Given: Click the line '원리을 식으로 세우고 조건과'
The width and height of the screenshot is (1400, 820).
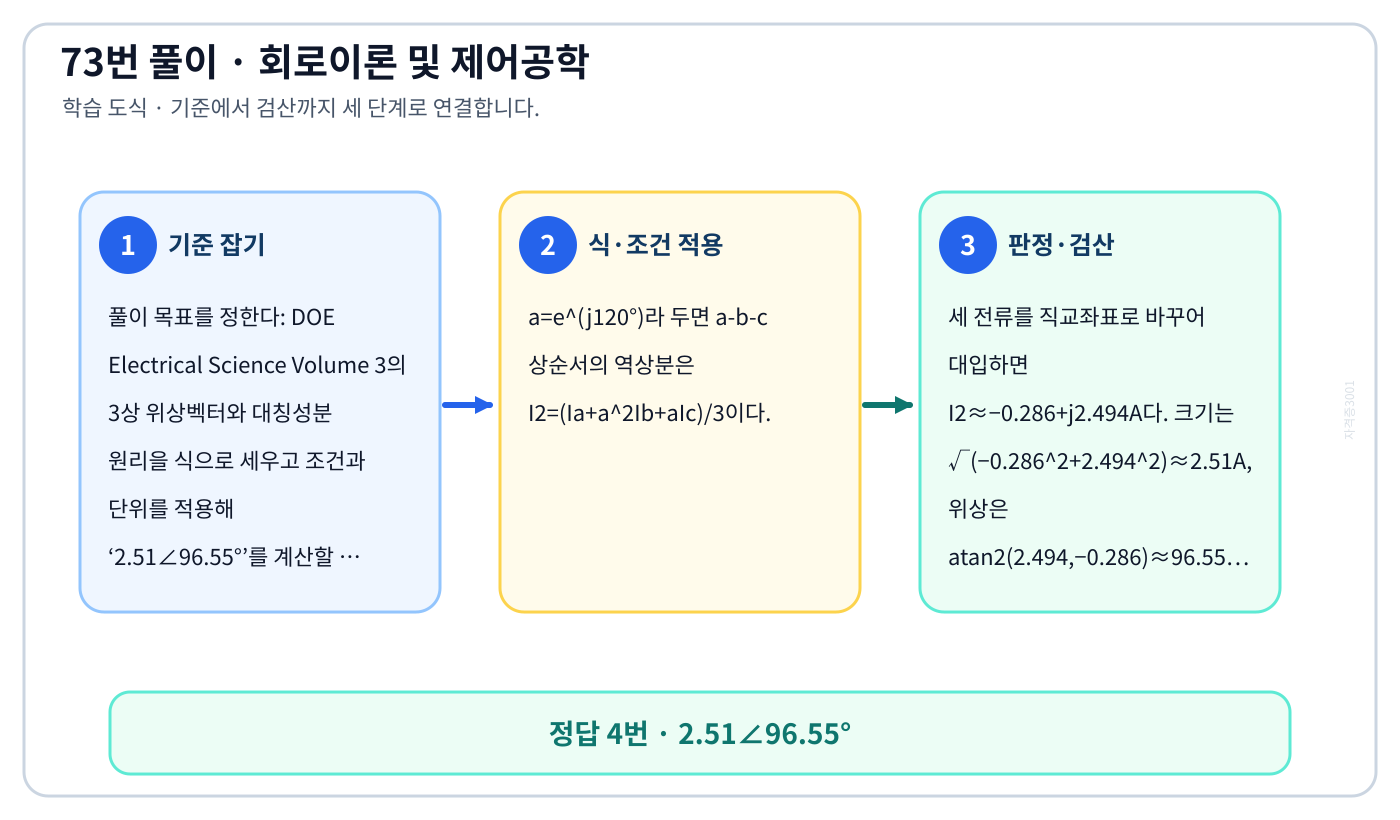Looking at the screenshot, I should pos(237,461).
